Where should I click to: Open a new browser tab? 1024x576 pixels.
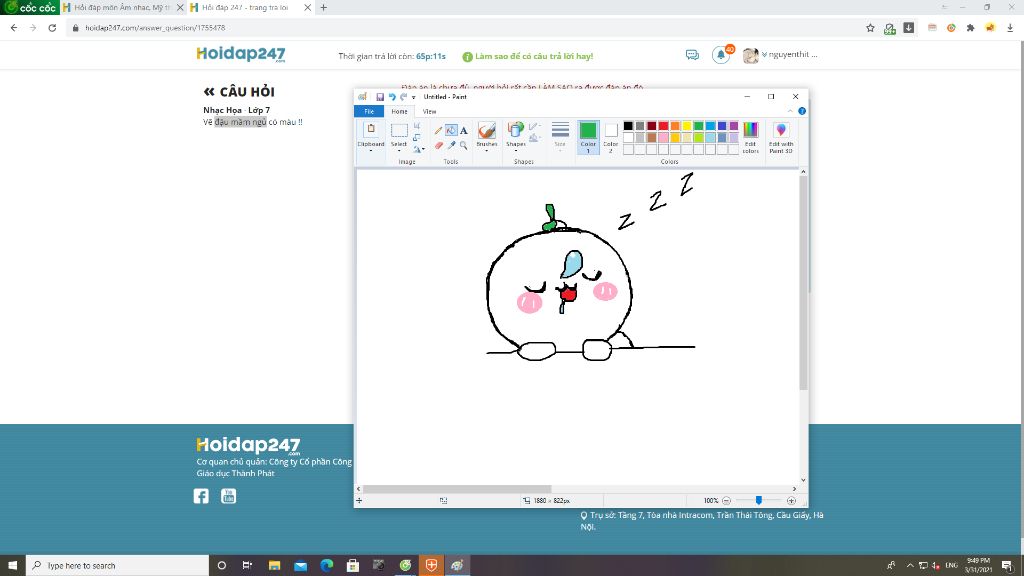(323, 8)
